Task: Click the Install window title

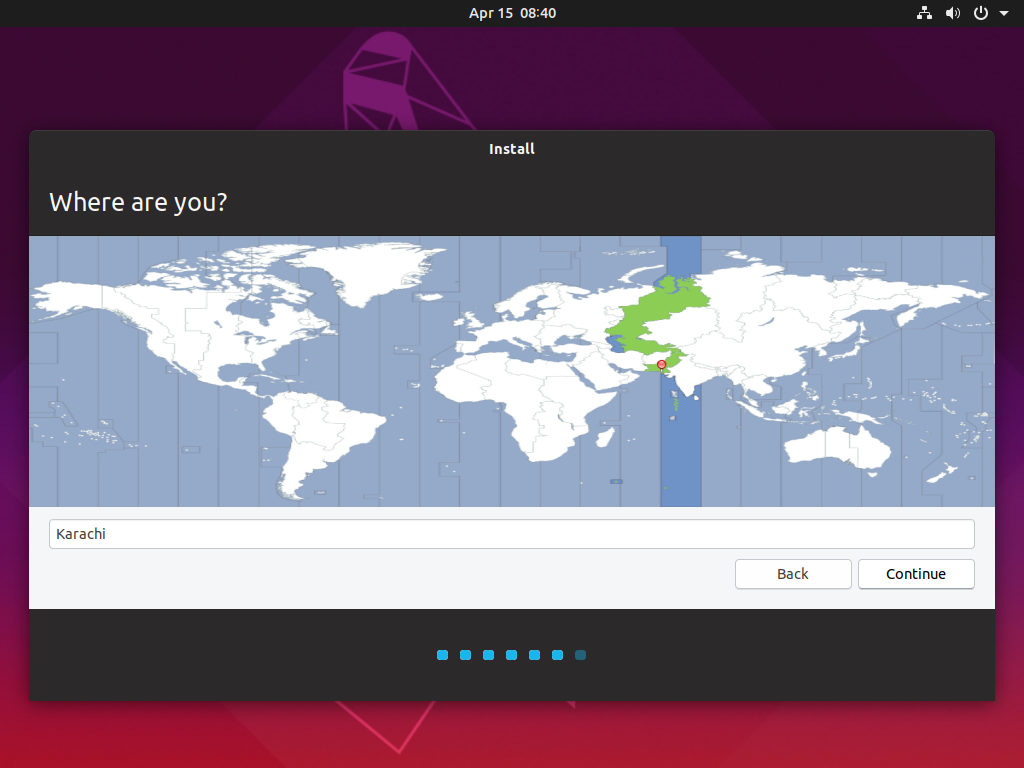Action: (512, 149)
